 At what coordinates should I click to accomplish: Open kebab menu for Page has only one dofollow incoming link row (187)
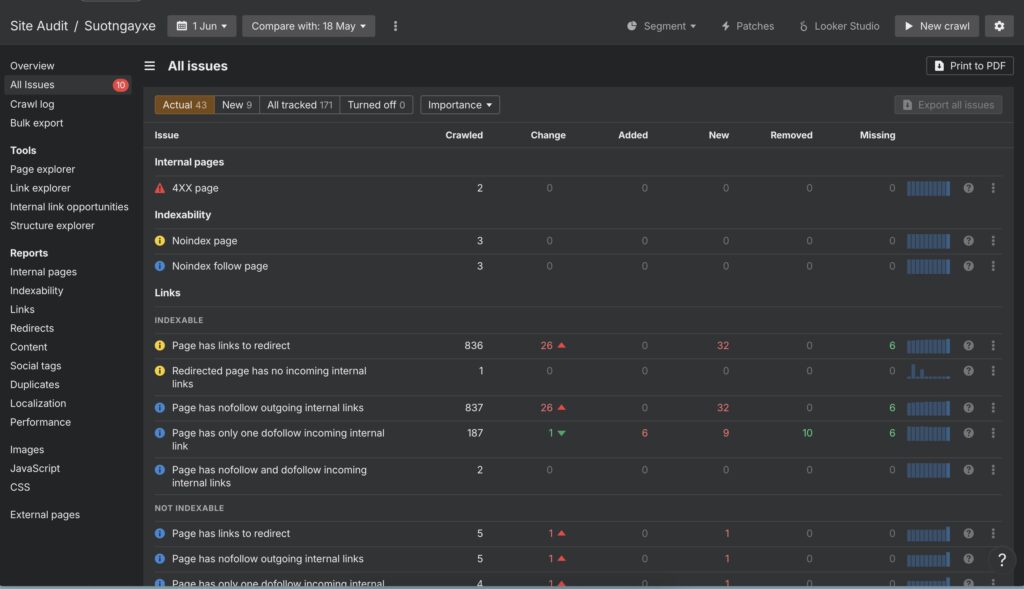pyautogui.click(x=993, y=433)
